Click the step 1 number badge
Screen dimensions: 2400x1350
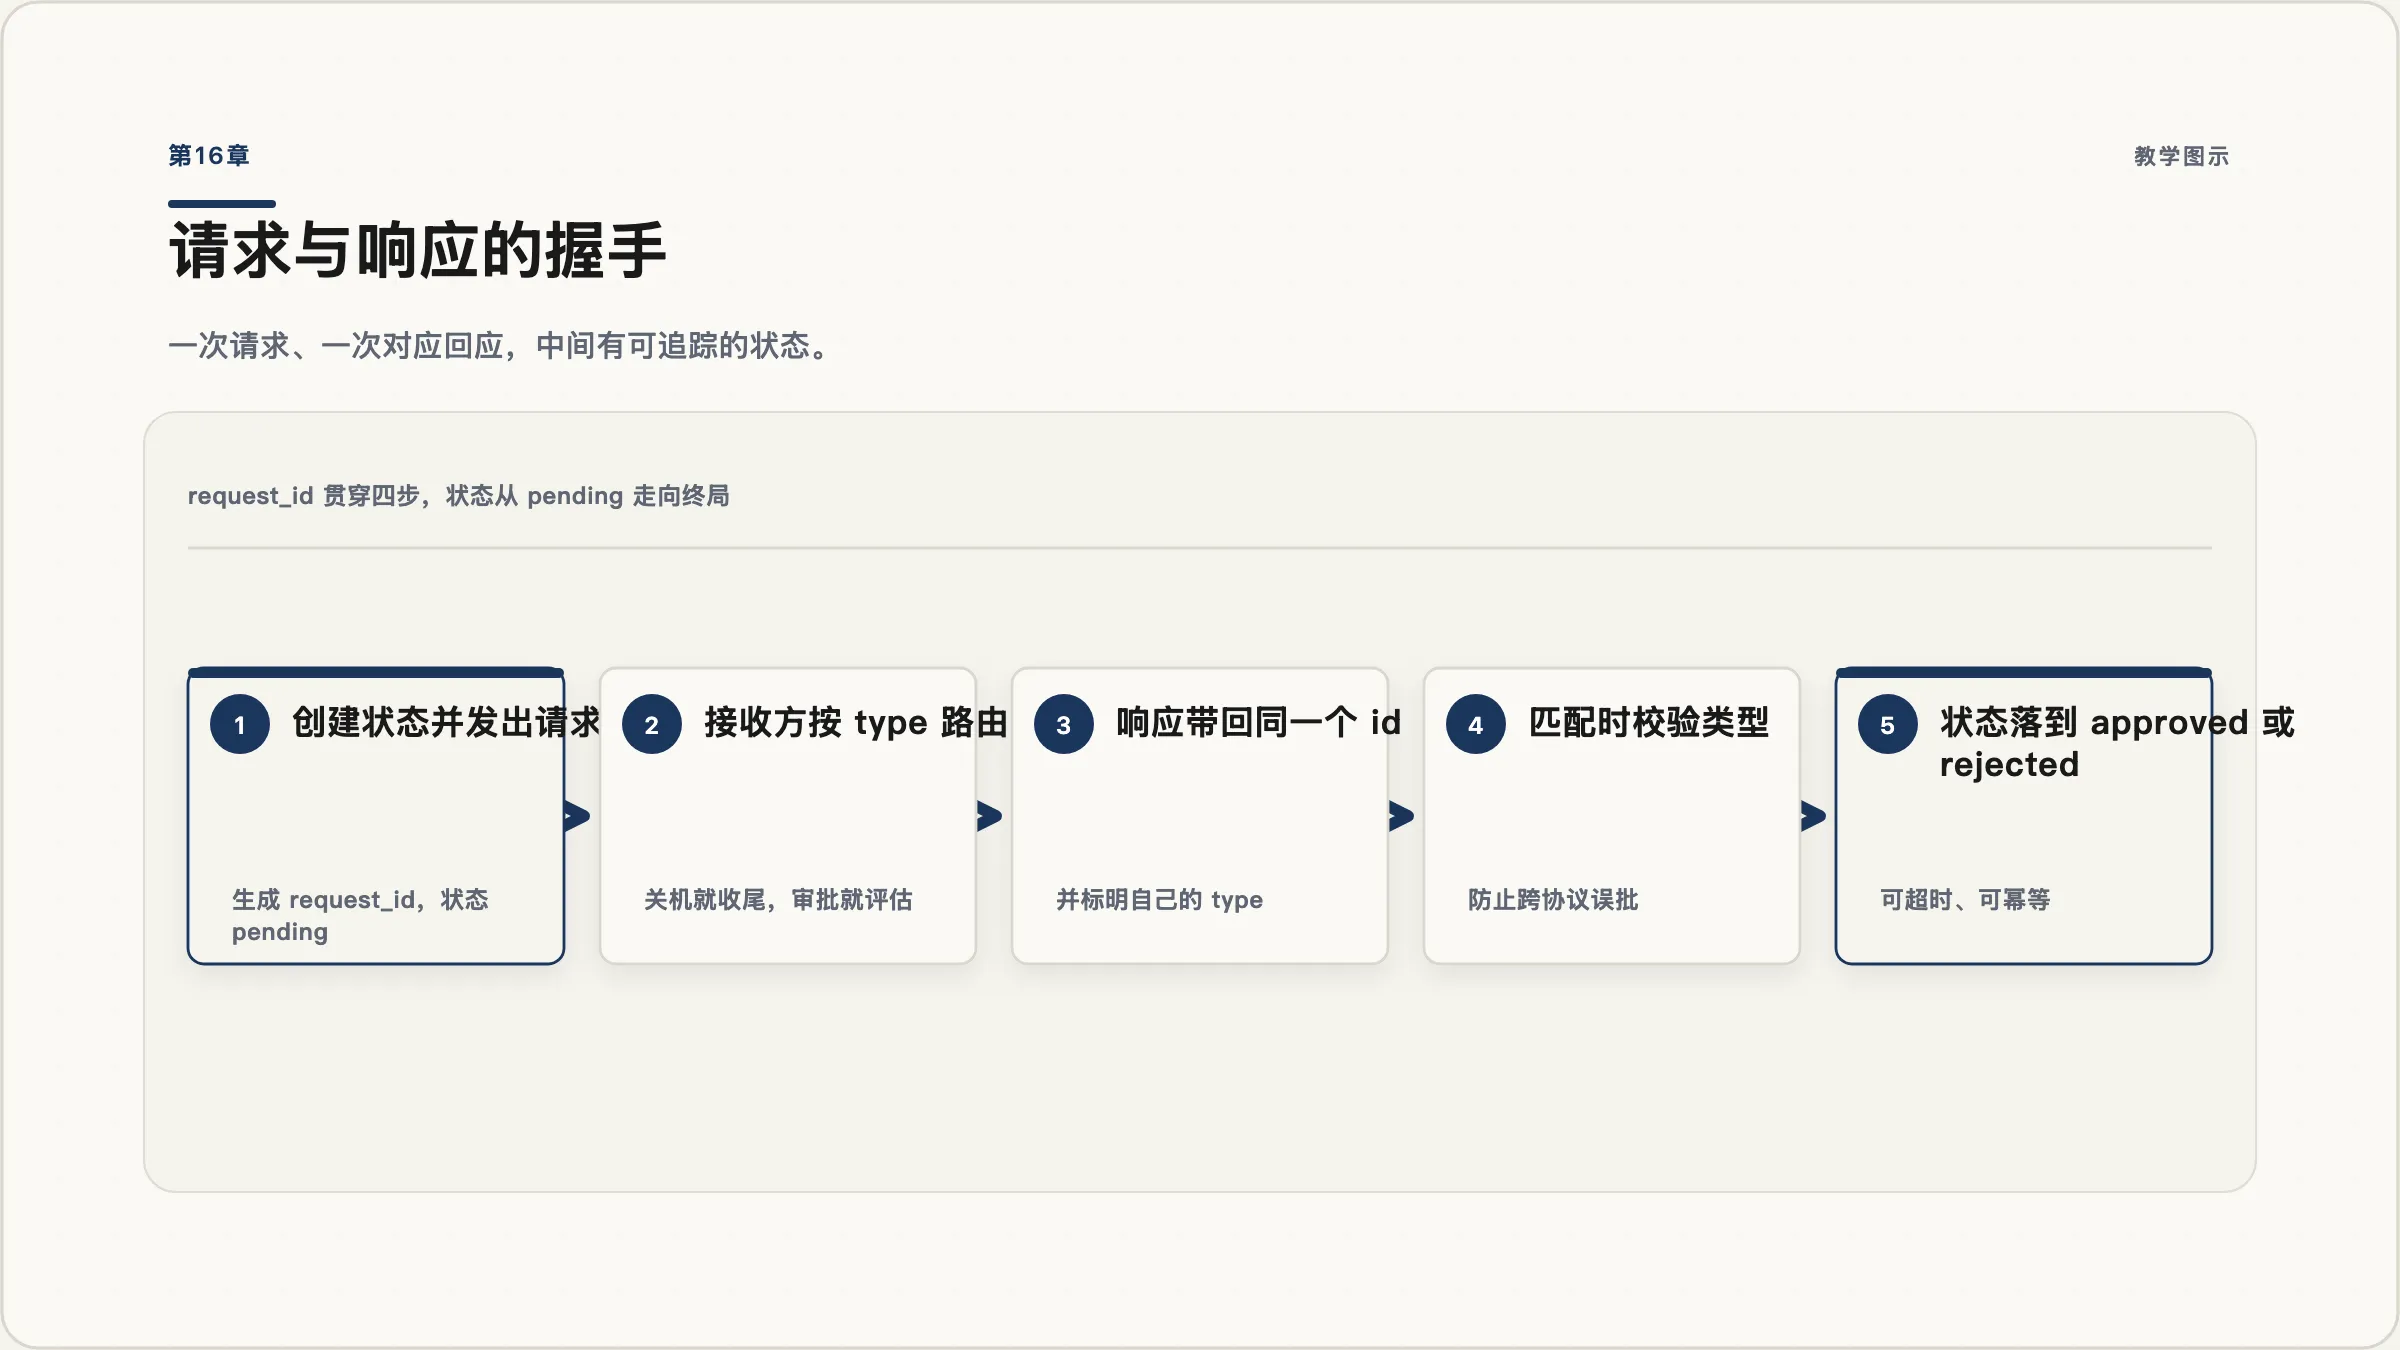240,724
